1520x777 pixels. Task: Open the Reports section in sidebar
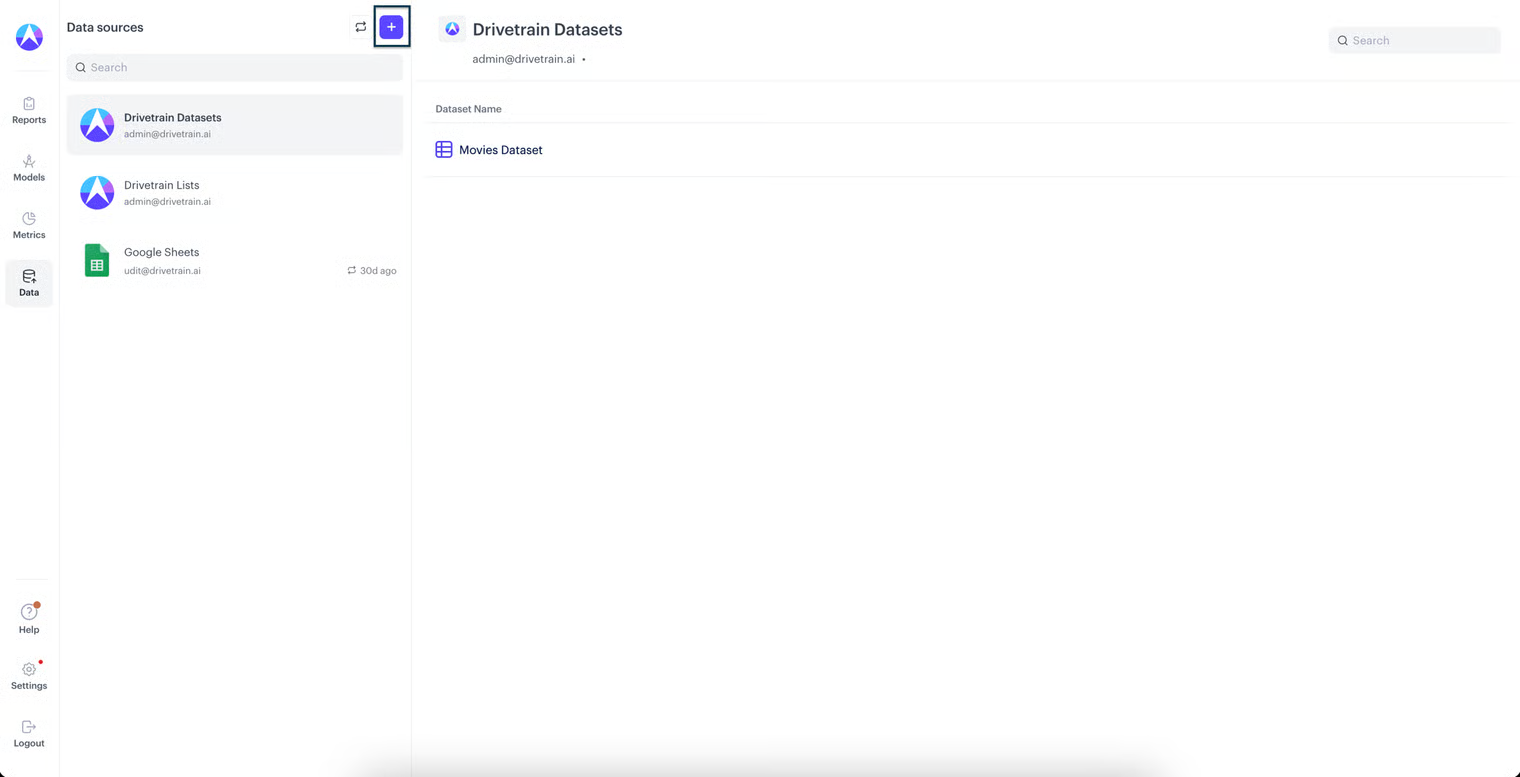coord(29,110)
